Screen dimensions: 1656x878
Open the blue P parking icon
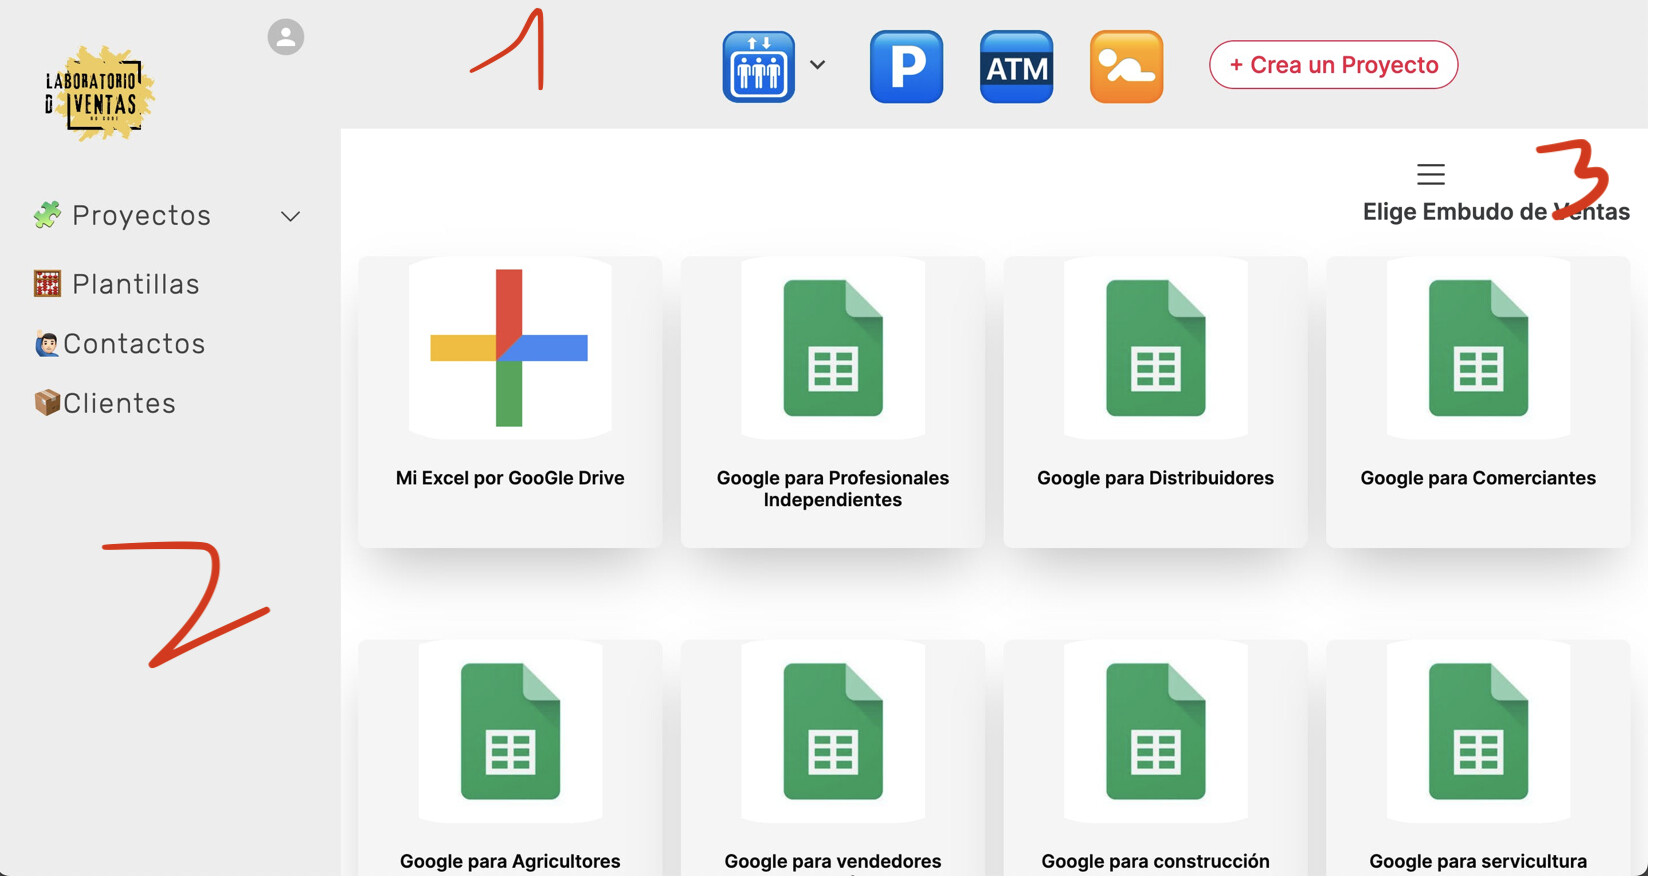(906, 66)
